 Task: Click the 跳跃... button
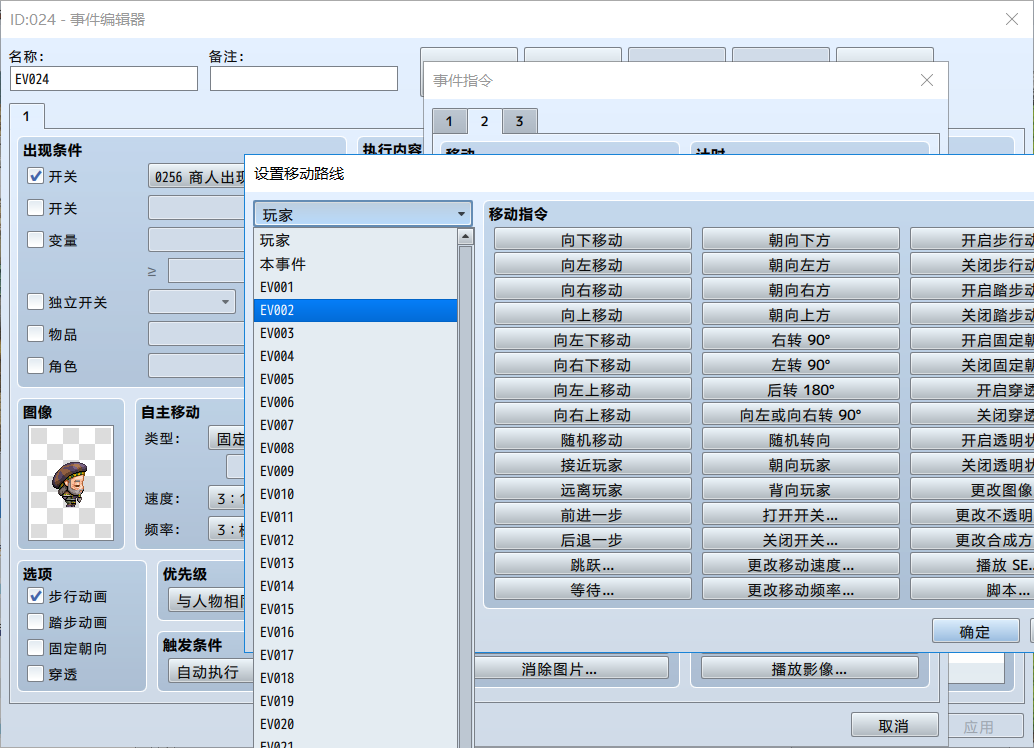point(592,565)
